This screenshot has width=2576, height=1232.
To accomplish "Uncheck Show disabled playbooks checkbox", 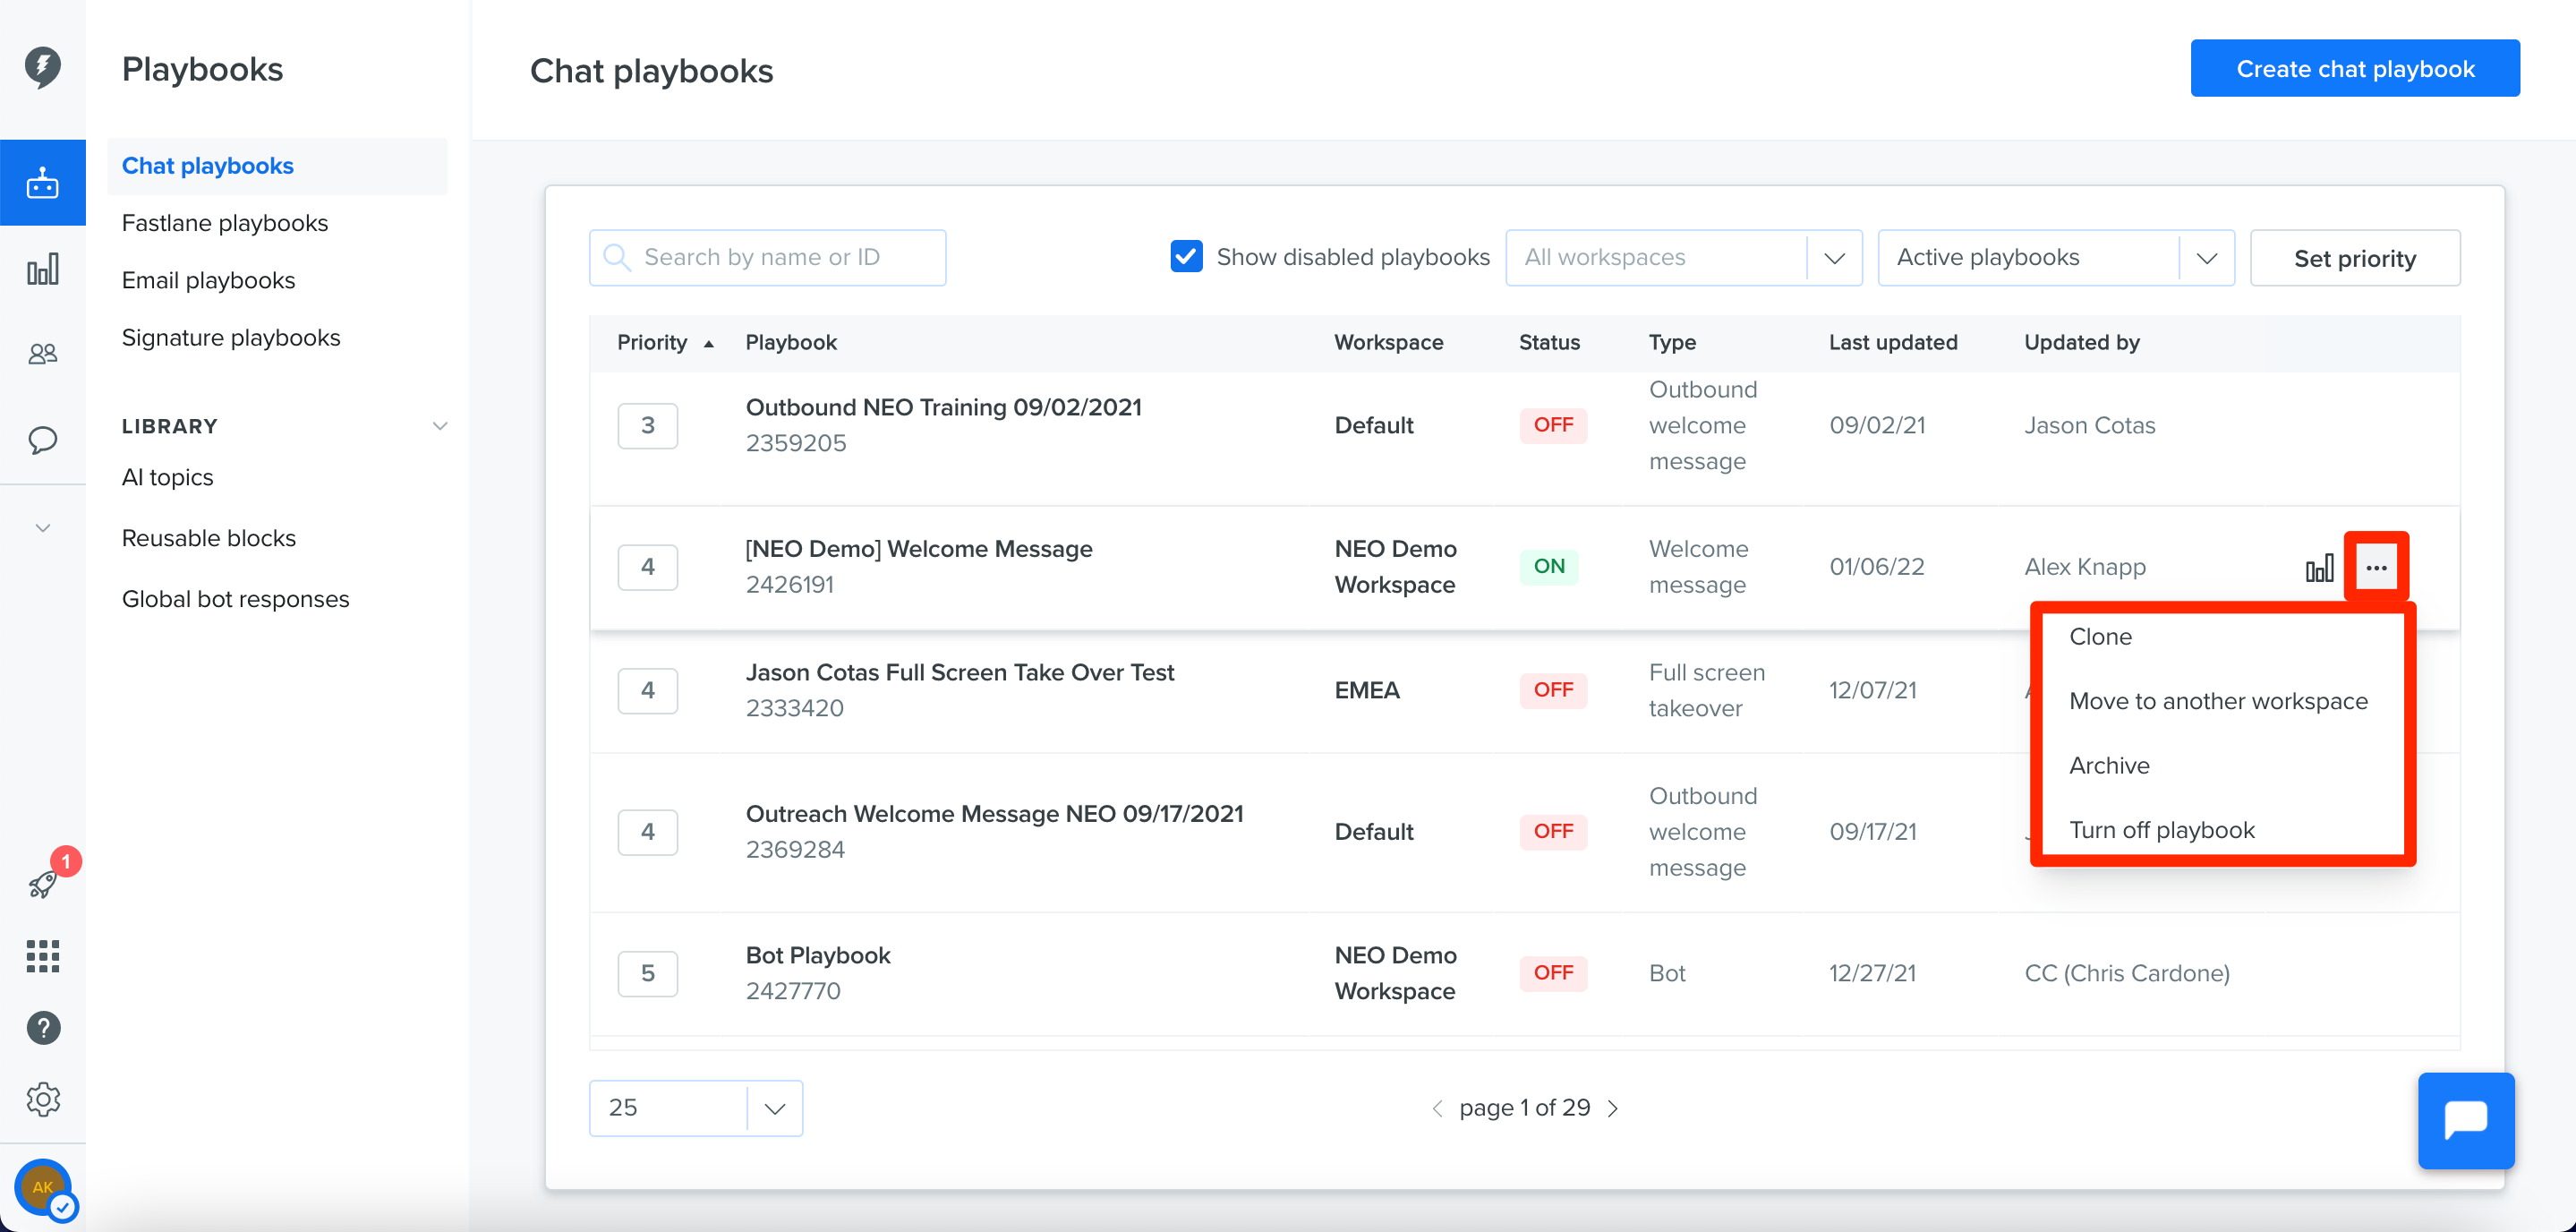I will click(1186, 257).
